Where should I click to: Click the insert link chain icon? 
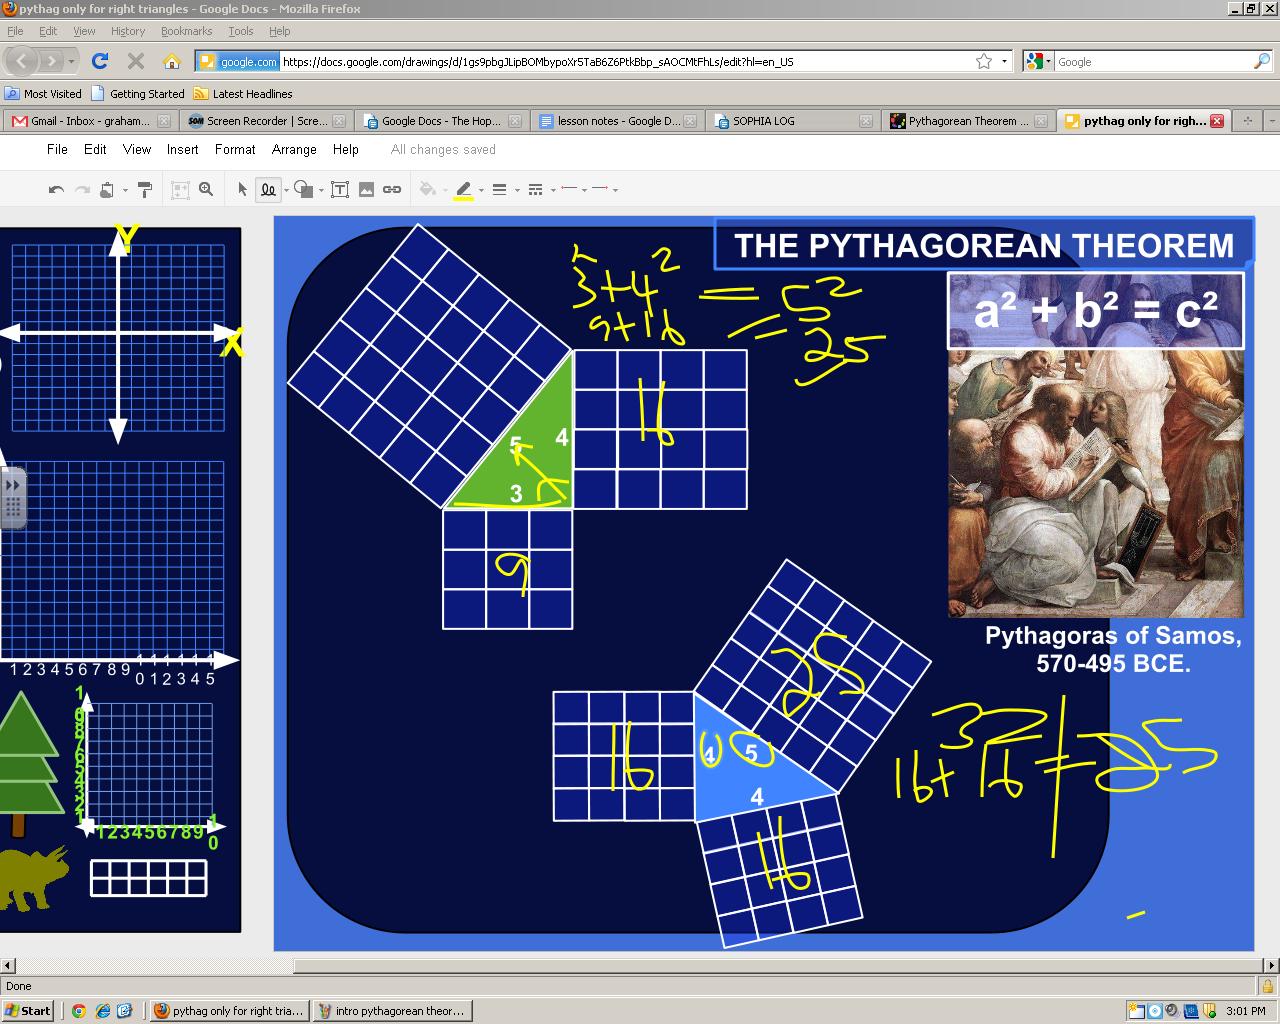coord(392,189)
